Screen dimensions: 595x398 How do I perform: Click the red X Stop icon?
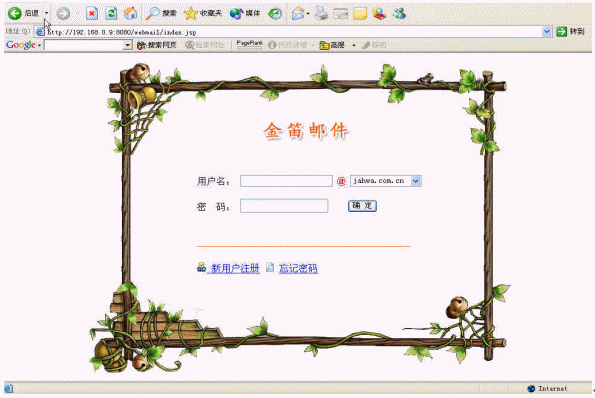click(91, 14)
